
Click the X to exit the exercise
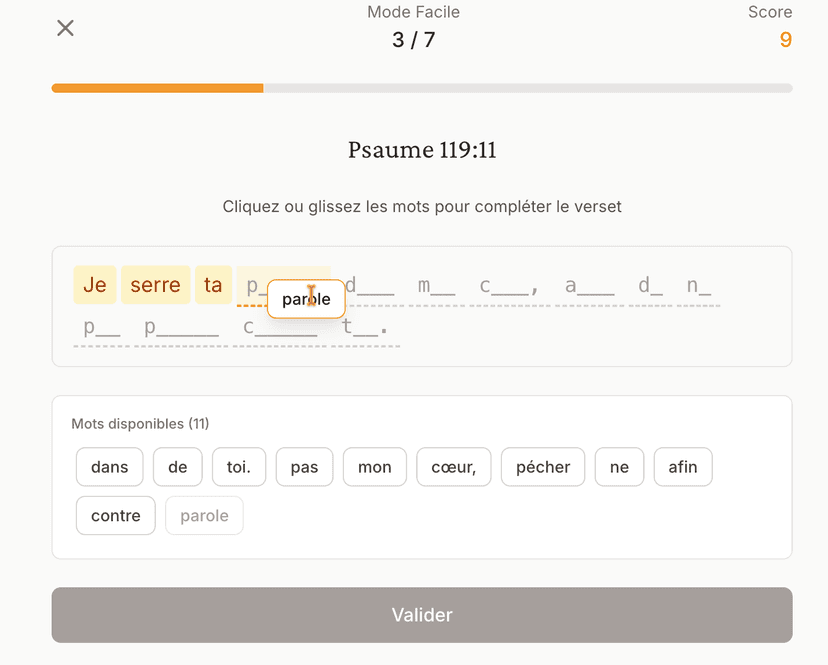65,28
